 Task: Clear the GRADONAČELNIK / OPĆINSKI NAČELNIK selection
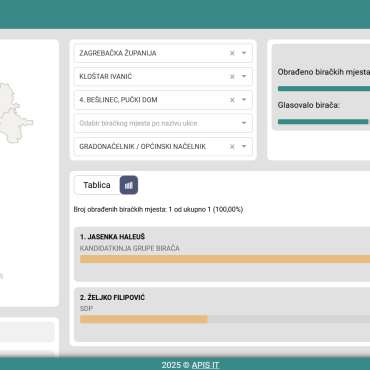(232, 147)
